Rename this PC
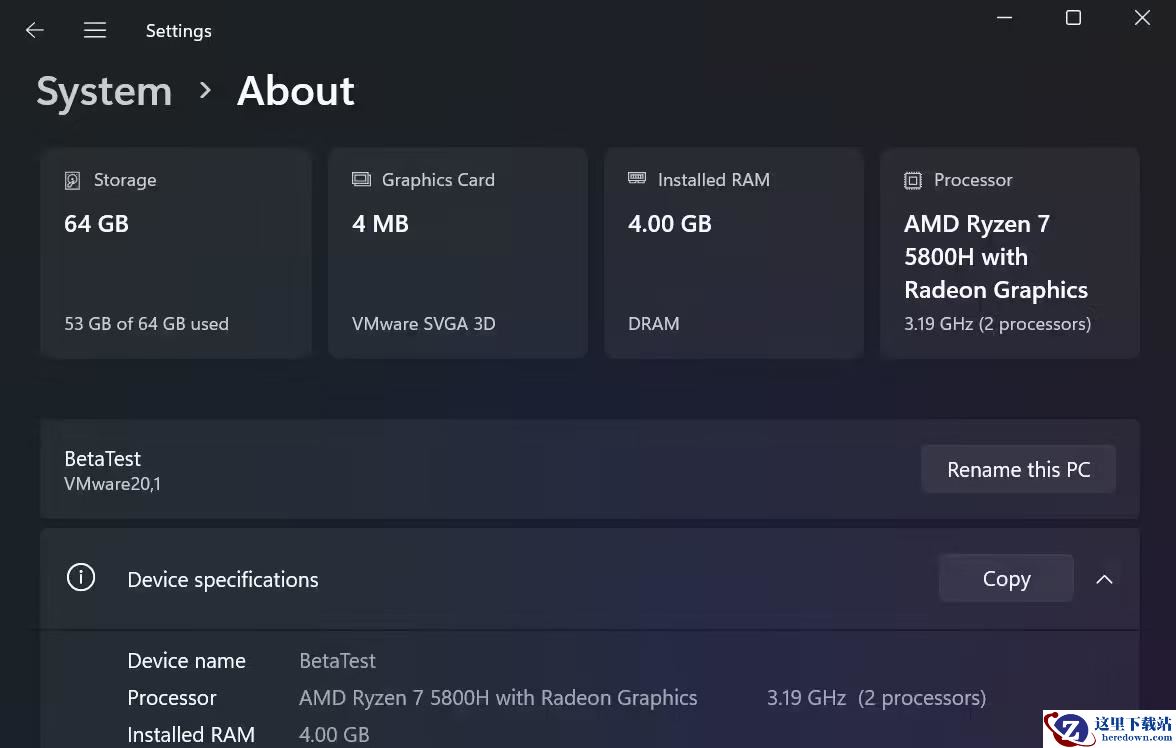Screen dimensions: 1176x748 [1018, 470]
